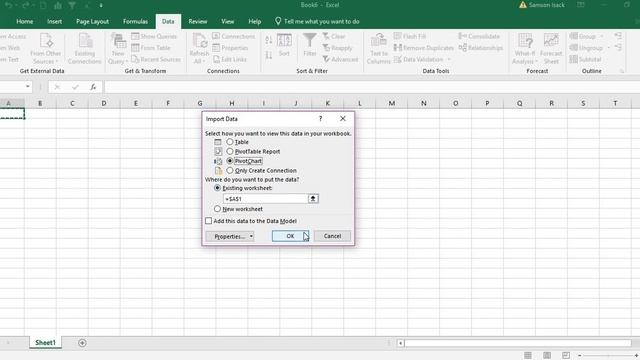Switch to Page Layout view status icon
Viewport: 640px width, 360px height.
547,356
